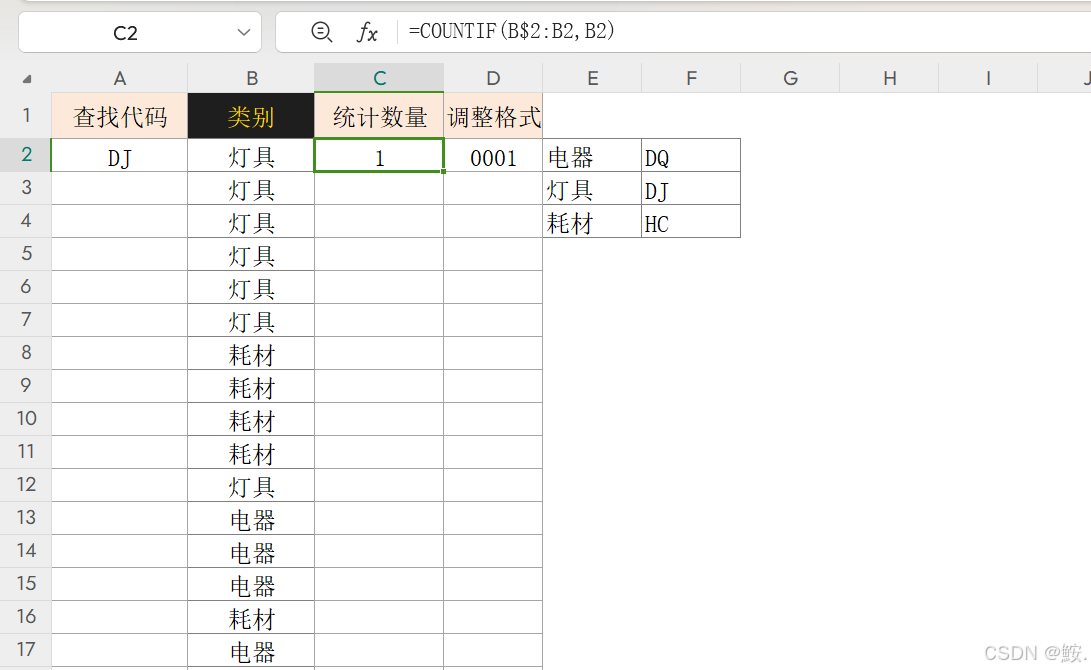Select empty cell A3 under DJ
This screenshot has height=670, width=1091.
pos(120,188)
